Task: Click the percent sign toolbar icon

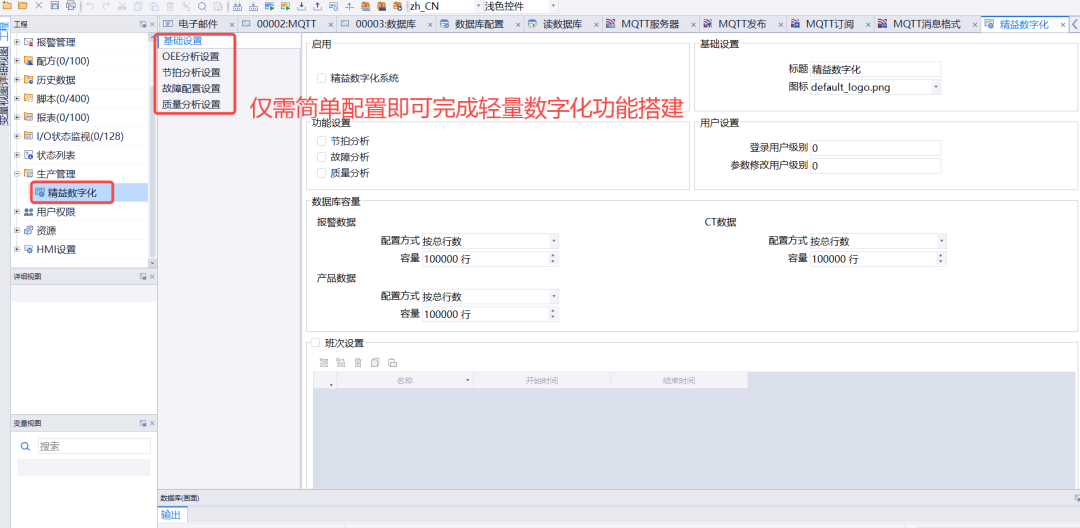Action: click(x=186, y=6)
